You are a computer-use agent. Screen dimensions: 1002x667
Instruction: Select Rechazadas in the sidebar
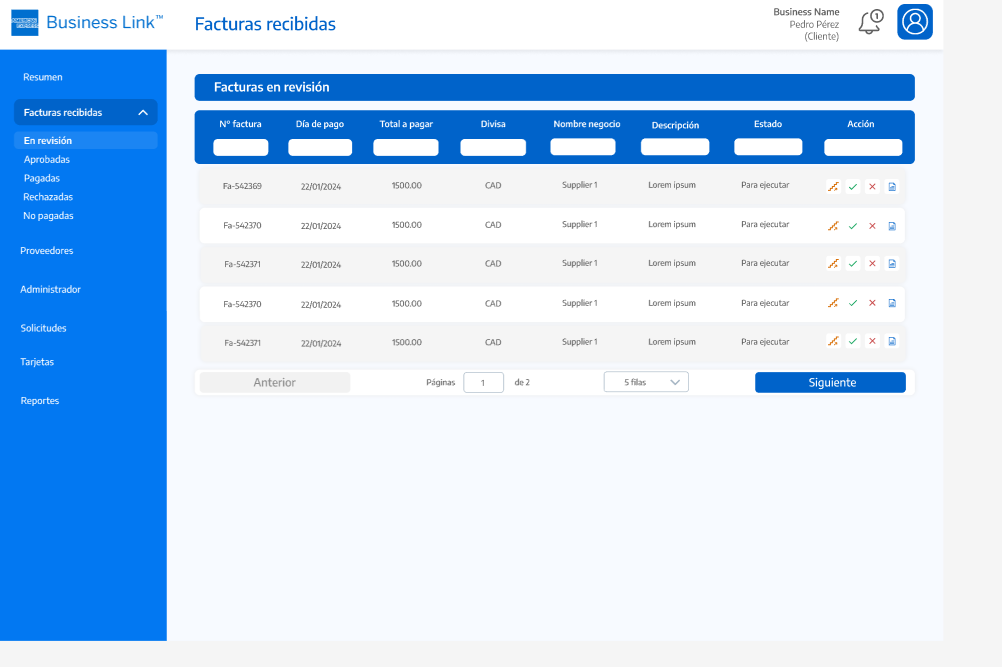[48, 197]
